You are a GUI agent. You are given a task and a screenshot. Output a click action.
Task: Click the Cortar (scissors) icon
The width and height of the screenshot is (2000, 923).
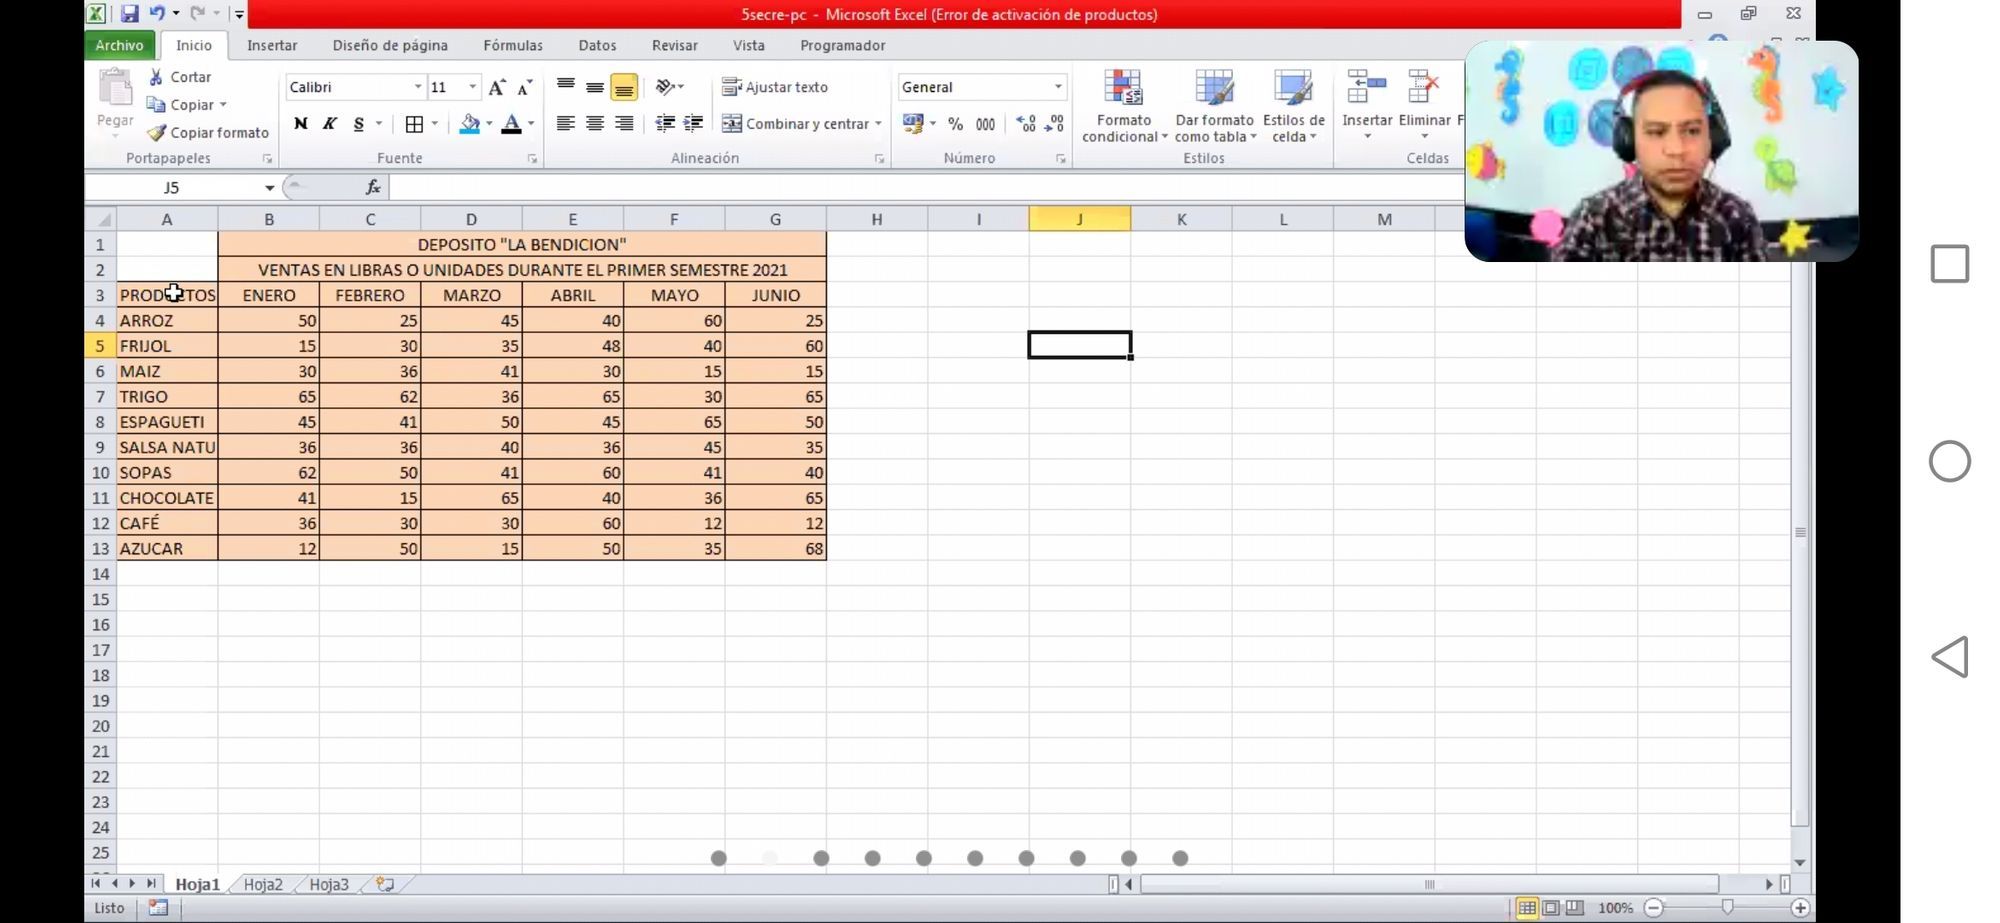pos(157,76)
